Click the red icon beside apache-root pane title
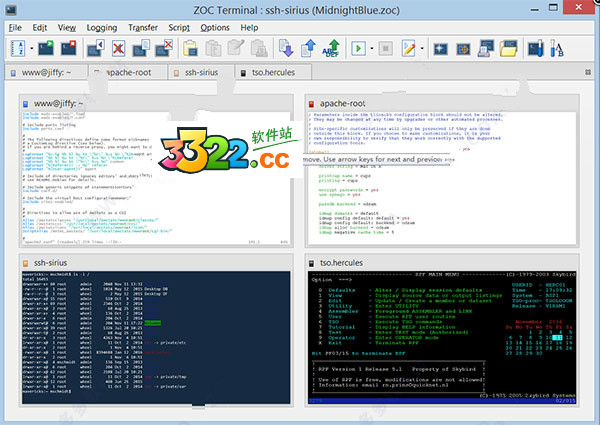Viewport: 600px width, 425px height. [311, 104]
